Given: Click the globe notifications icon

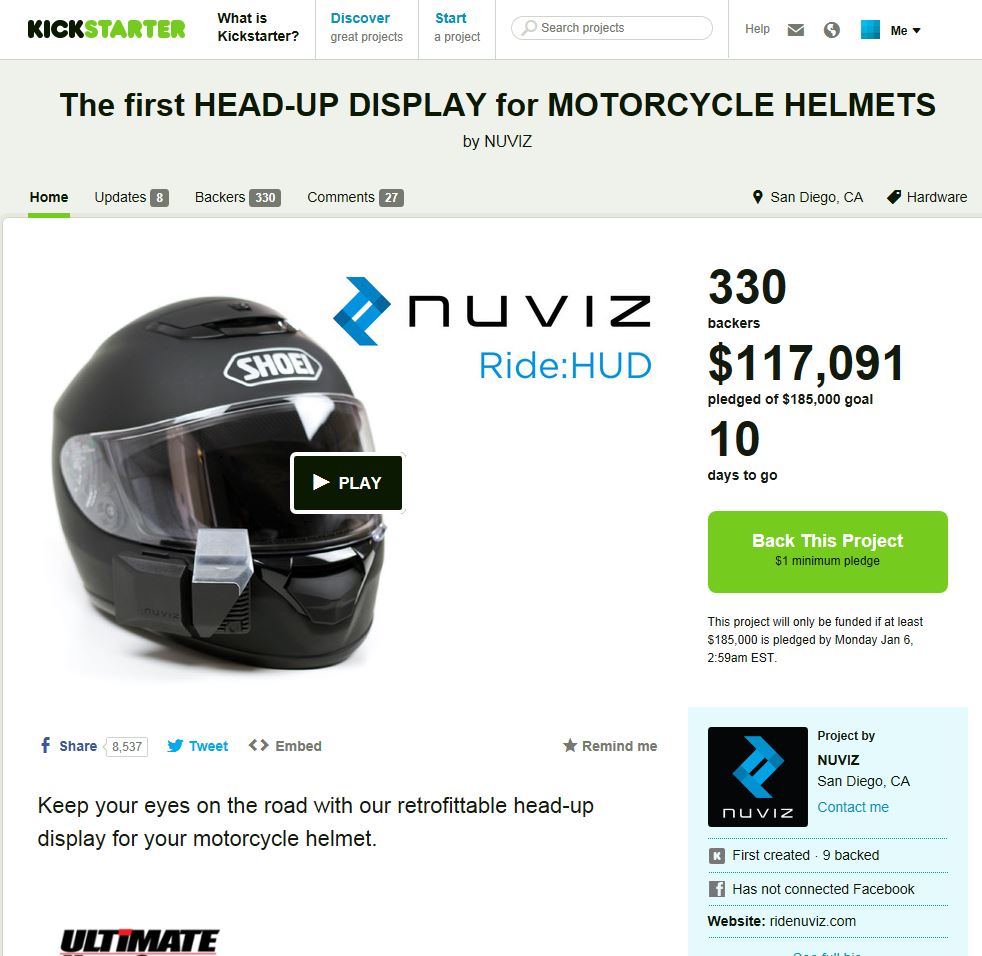Looking at the screenshot, I should 832,29.
